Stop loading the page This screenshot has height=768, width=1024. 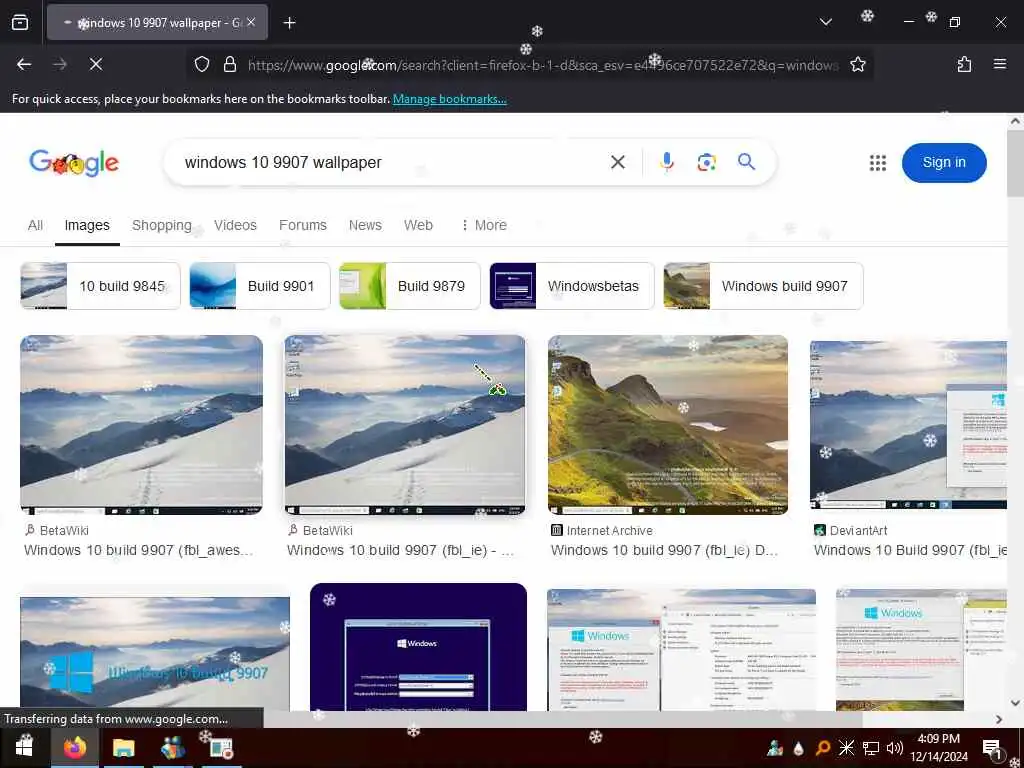pyautogui.click(x=96, y=64)
